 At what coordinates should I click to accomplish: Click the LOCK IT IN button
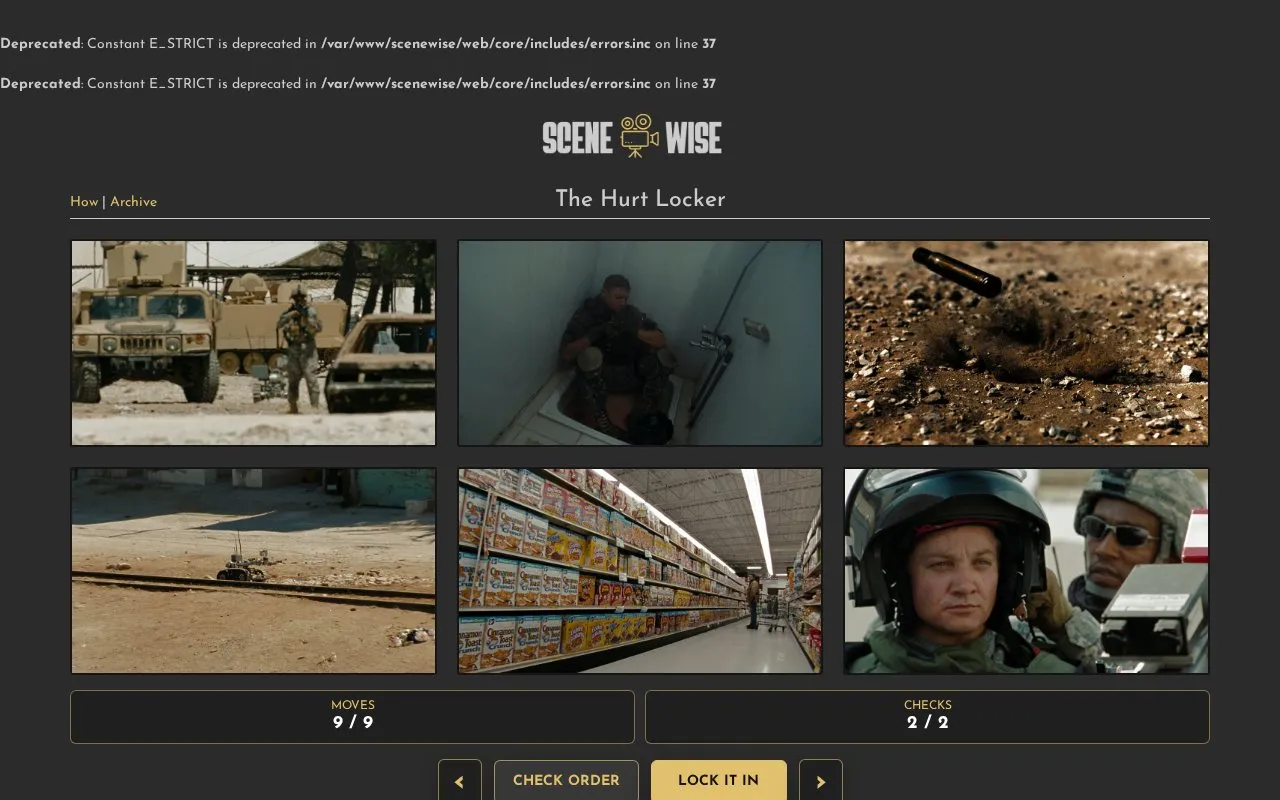click(x=718, y=780)
